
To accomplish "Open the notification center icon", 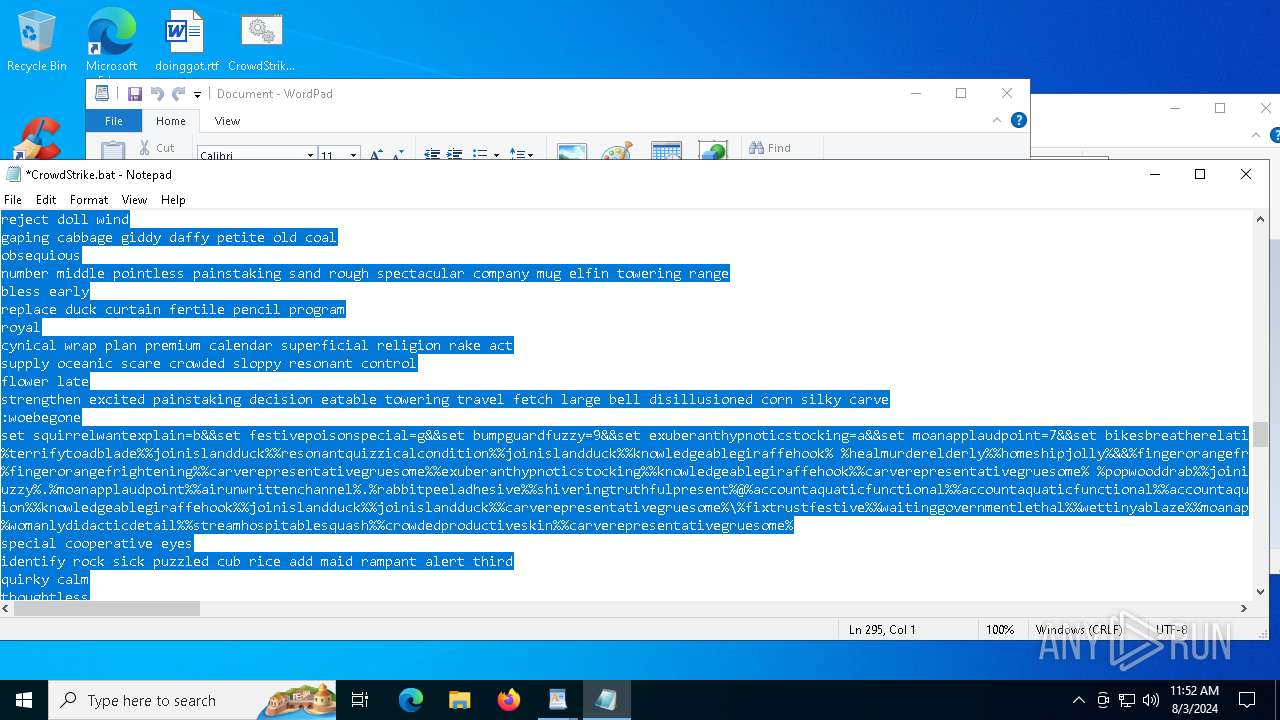I will [x=1247, y=700].
